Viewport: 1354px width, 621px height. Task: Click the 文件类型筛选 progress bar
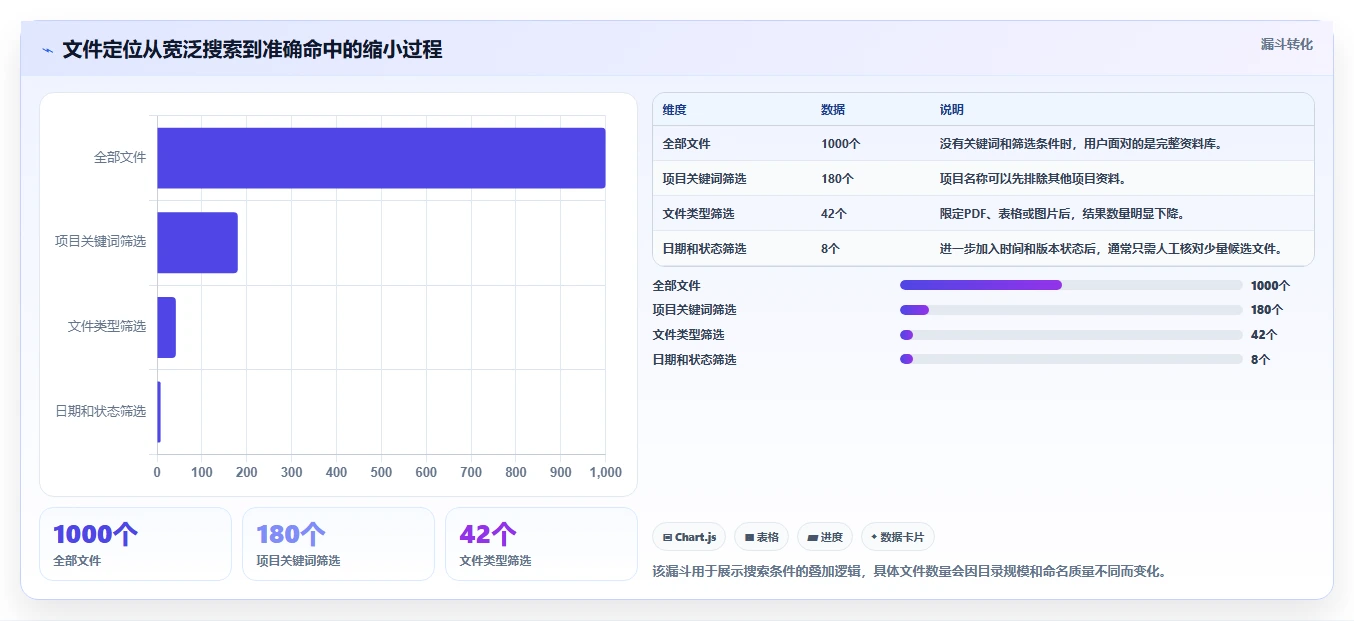click(1071, 335)
